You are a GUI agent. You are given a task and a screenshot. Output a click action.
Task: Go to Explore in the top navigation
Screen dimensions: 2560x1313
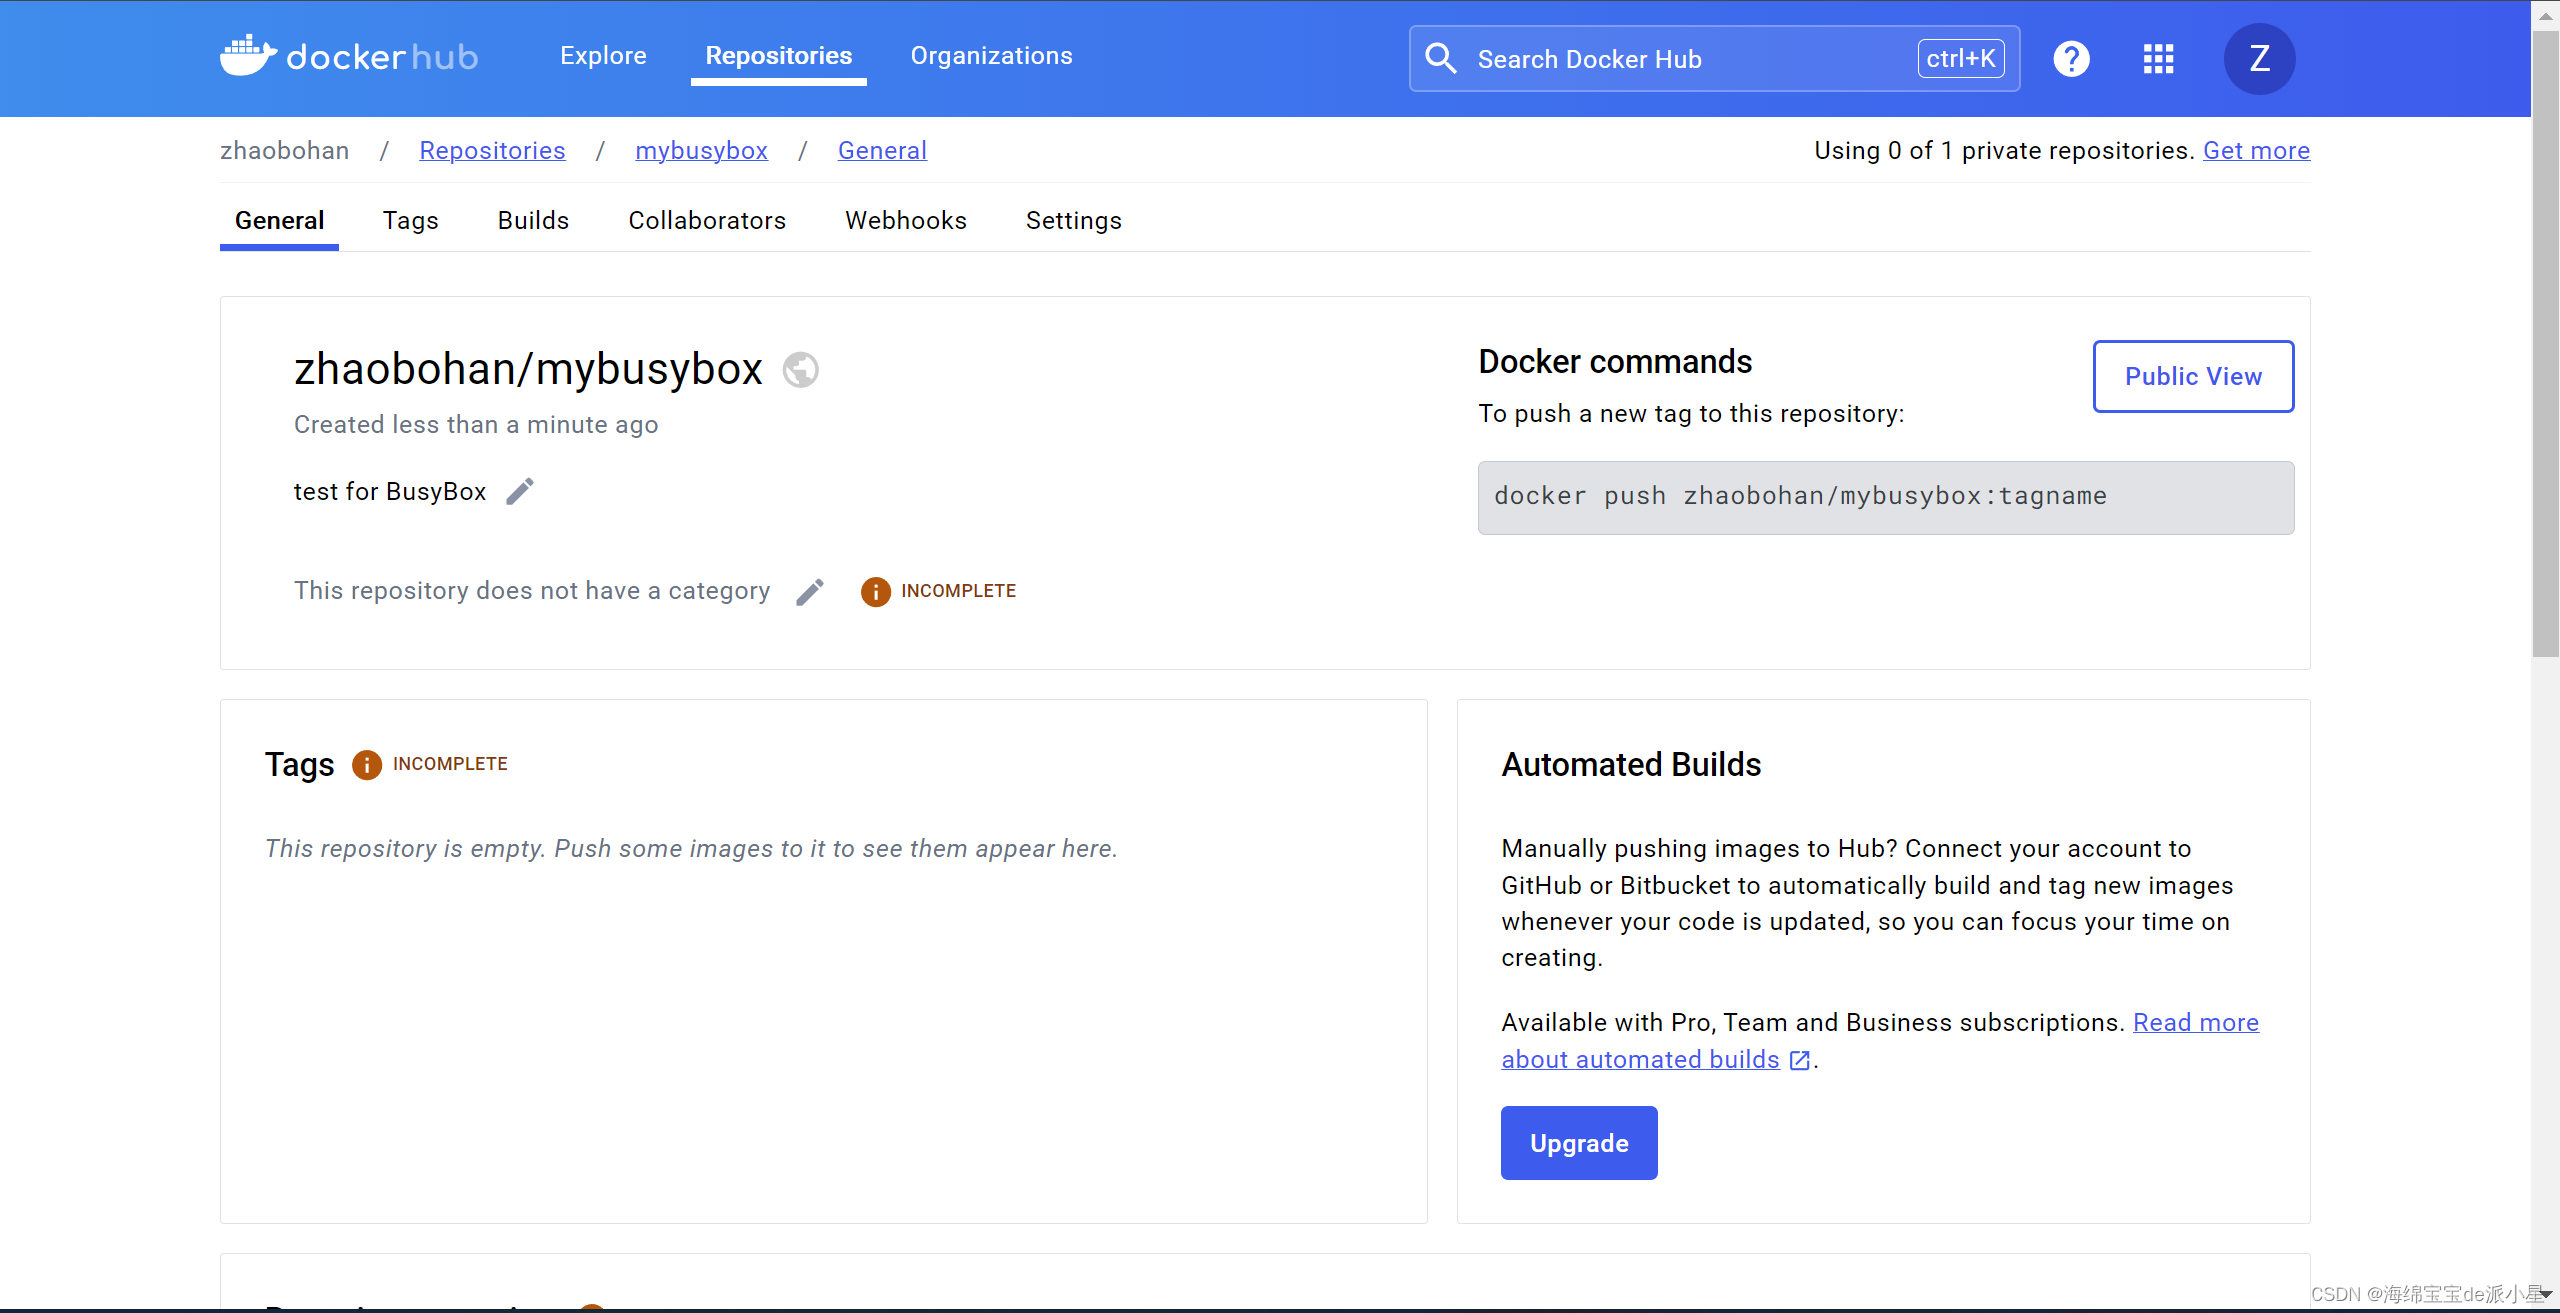pos(603,56)
